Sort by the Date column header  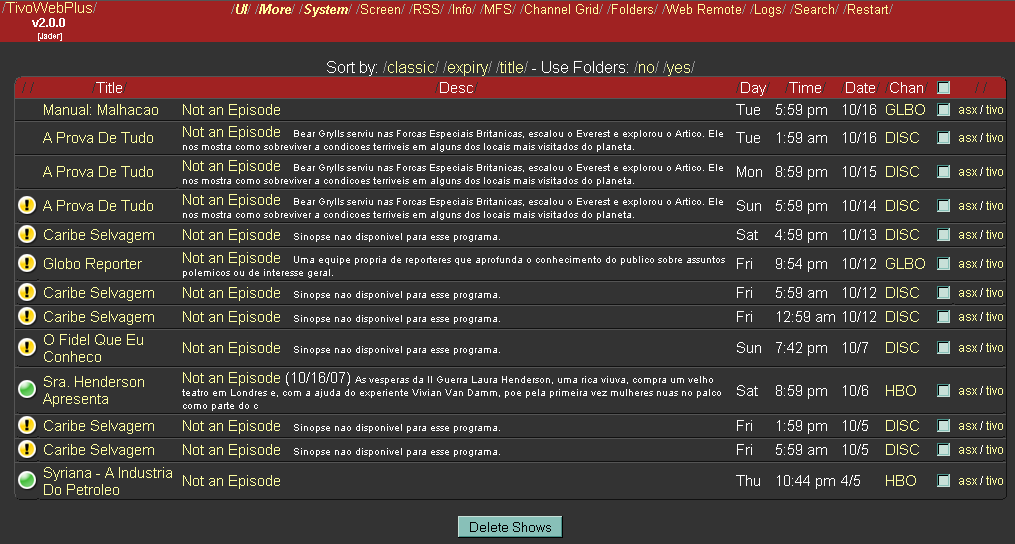coord(859,88)
